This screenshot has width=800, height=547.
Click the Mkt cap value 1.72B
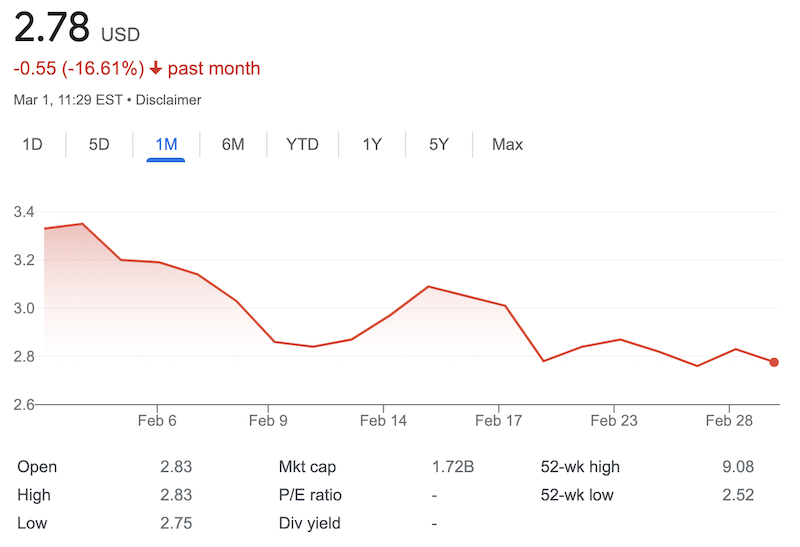453,467
